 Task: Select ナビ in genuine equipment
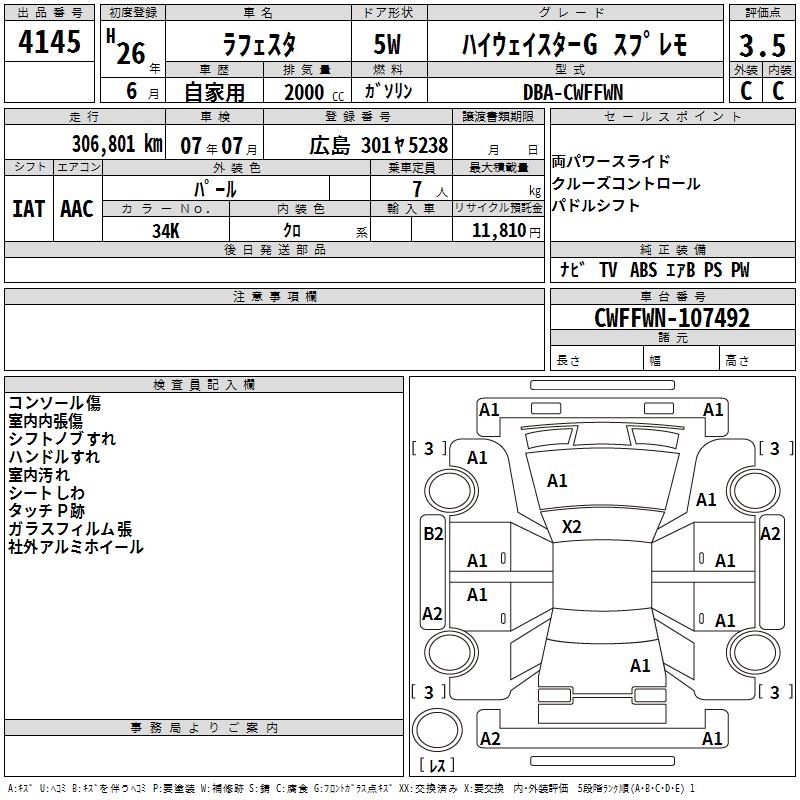(572, 269)
